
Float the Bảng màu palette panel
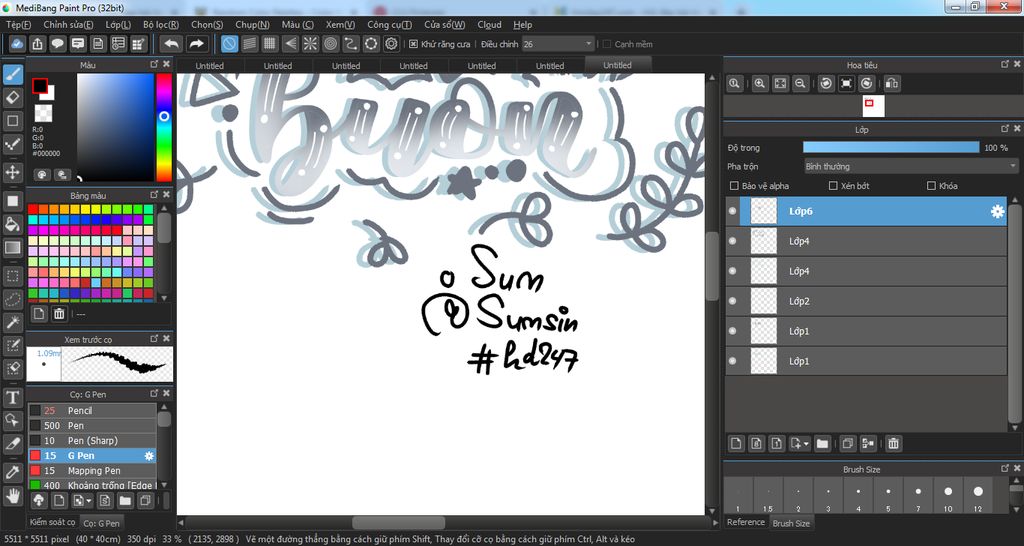click(x=154, y=195)
